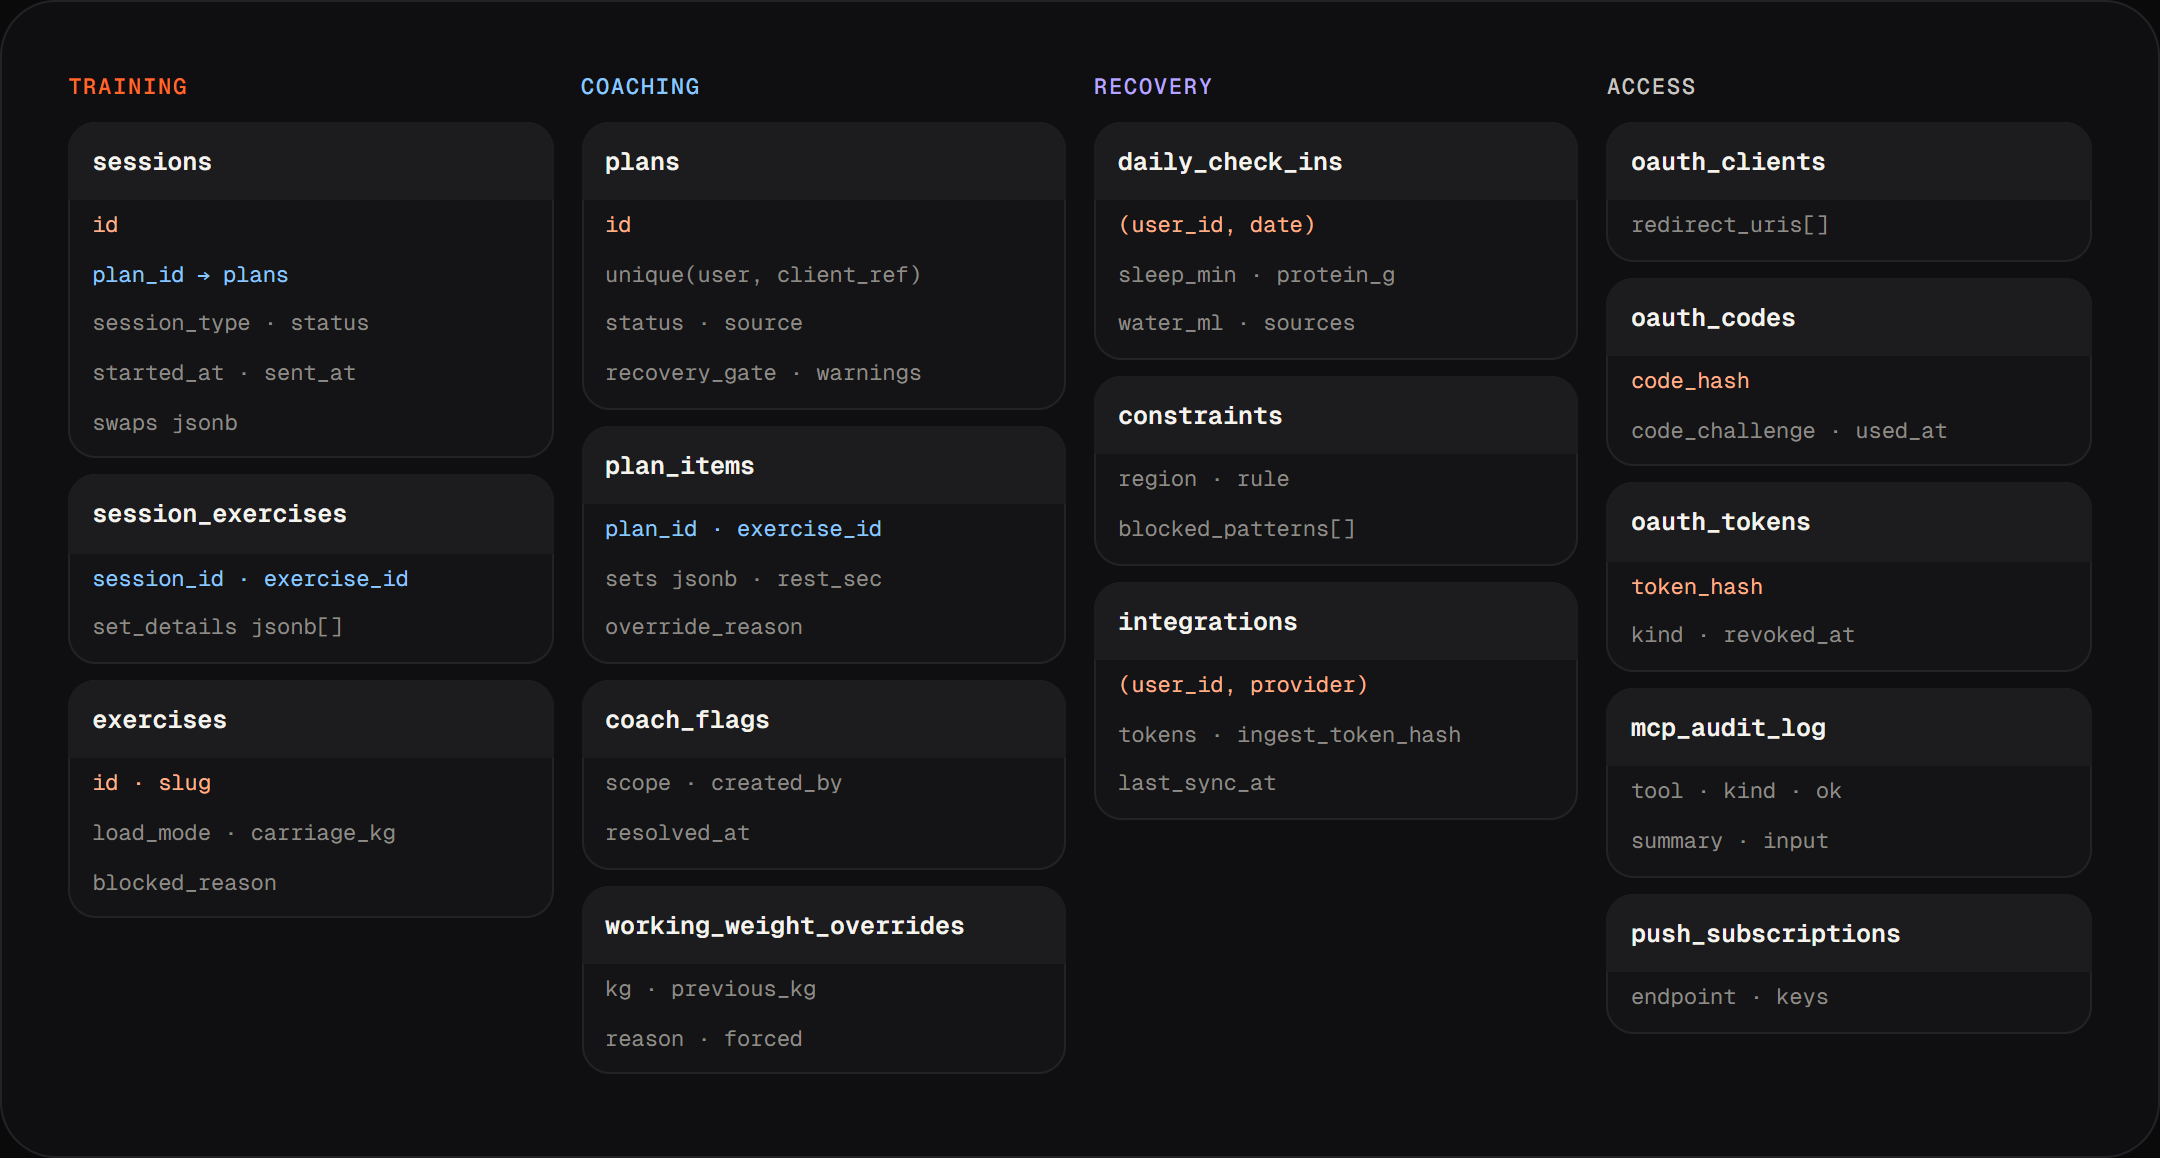This screenshot has height=1158, width=2160.
Task: Open the mcp_audit_log table header
Action: click(1849, 728)
